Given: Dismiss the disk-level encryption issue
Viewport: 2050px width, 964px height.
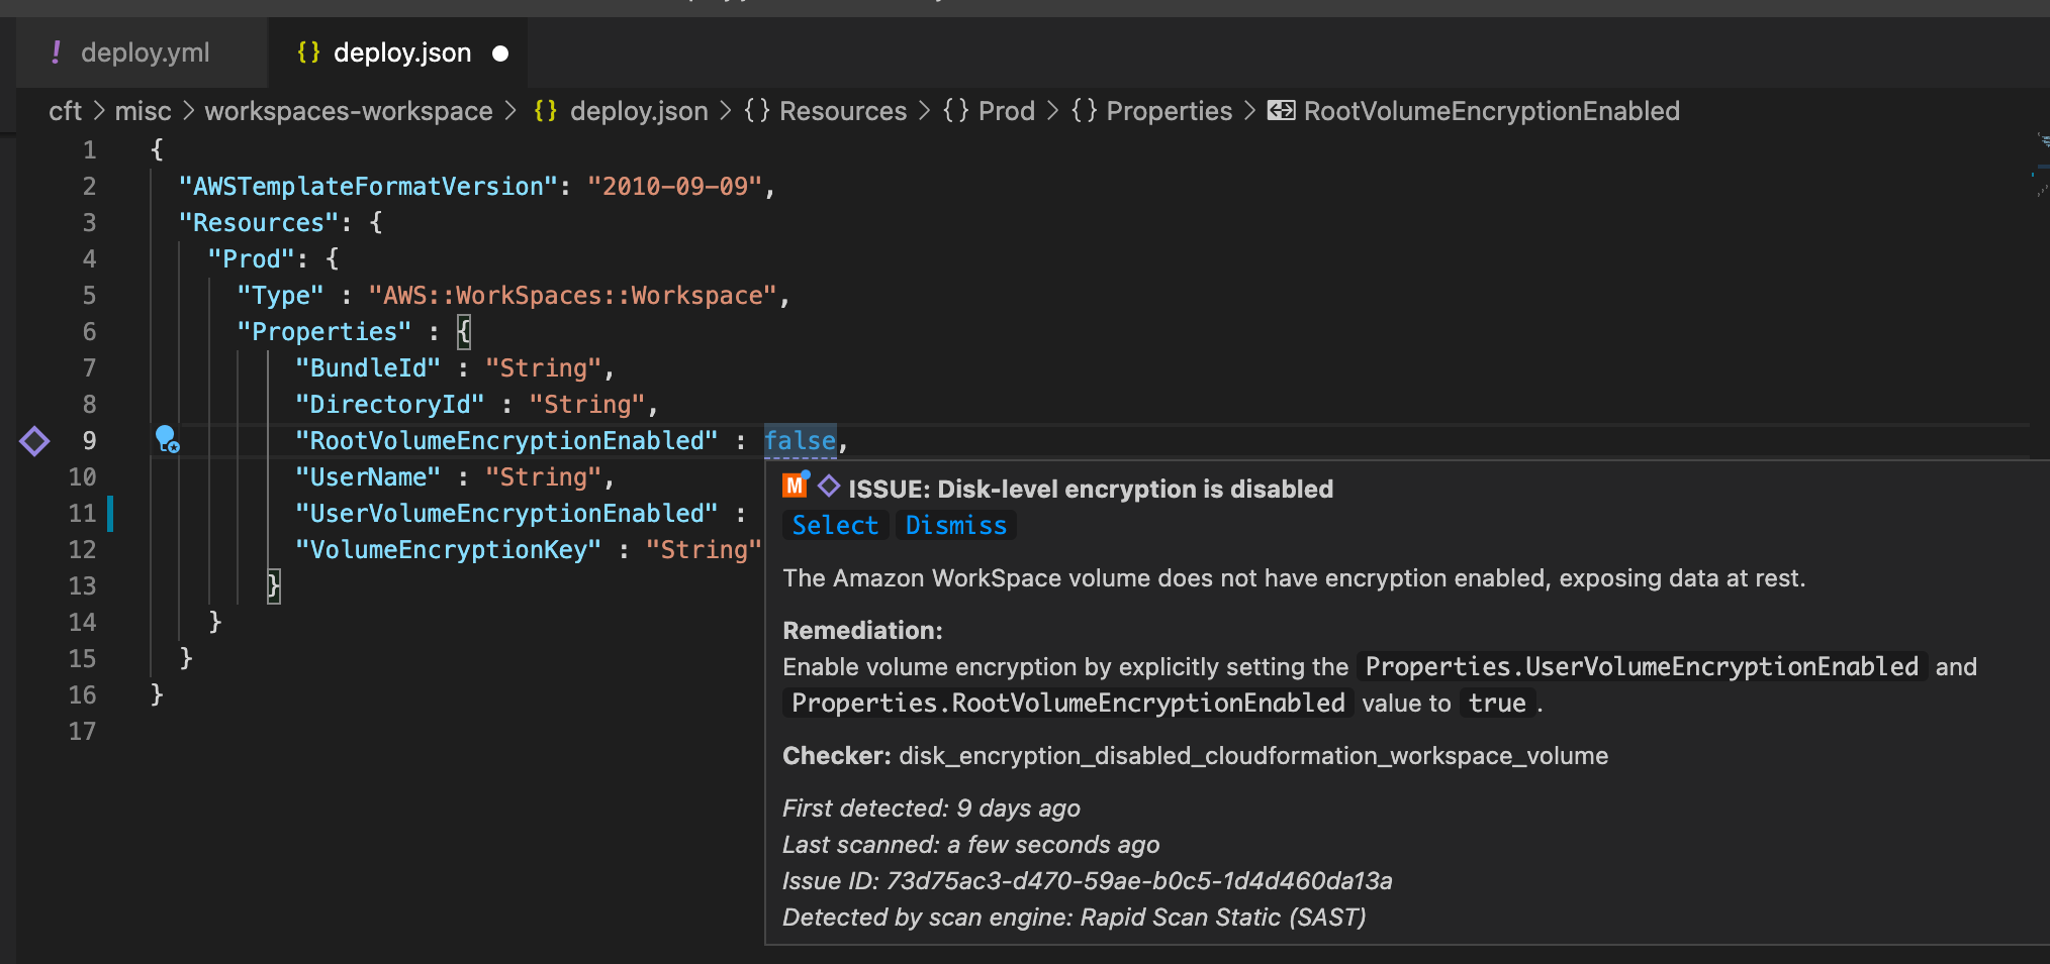Looking at the screenshot, I should click(x=955, y=525).
